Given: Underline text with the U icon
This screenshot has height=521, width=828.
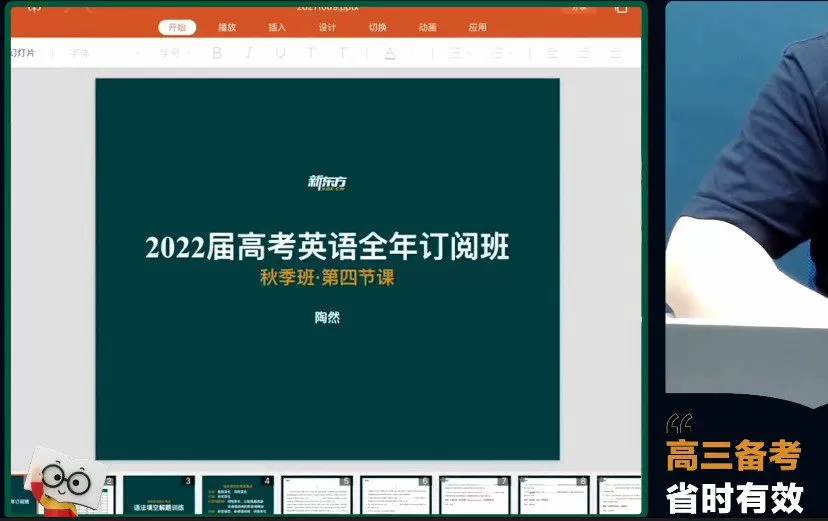Looking at the screenshot, I should click(x=280, y=53).
